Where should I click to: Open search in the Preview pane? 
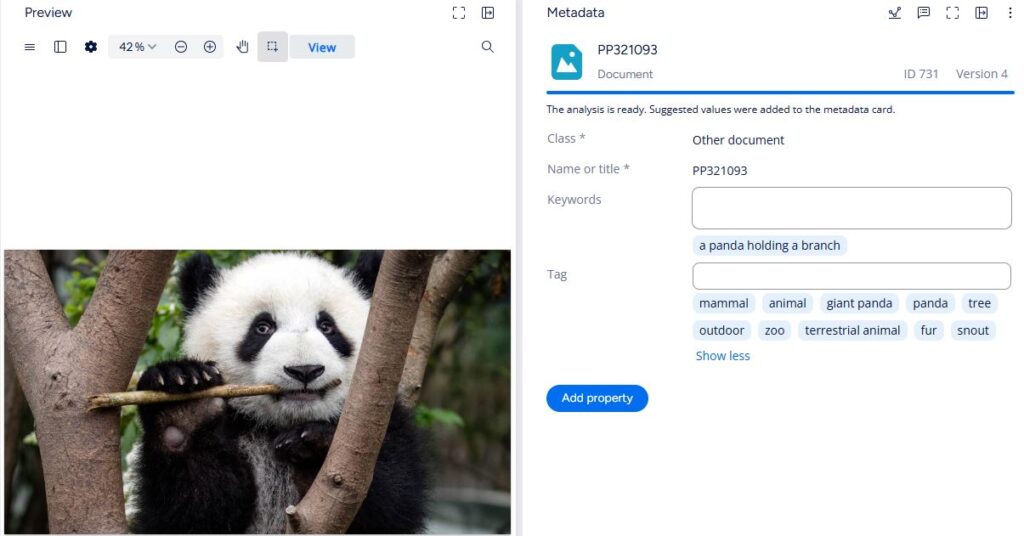tap(487, 47)
